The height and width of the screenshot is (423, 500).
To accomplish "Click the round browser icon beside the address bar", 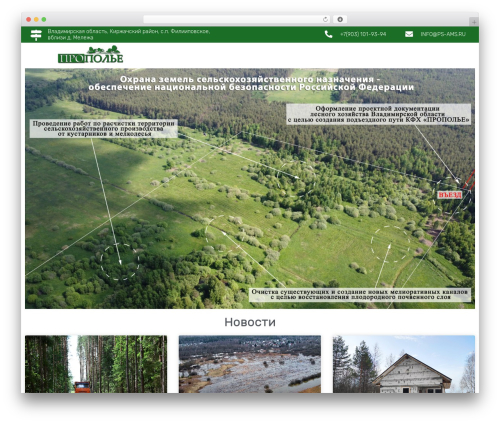I will [340, 19].
